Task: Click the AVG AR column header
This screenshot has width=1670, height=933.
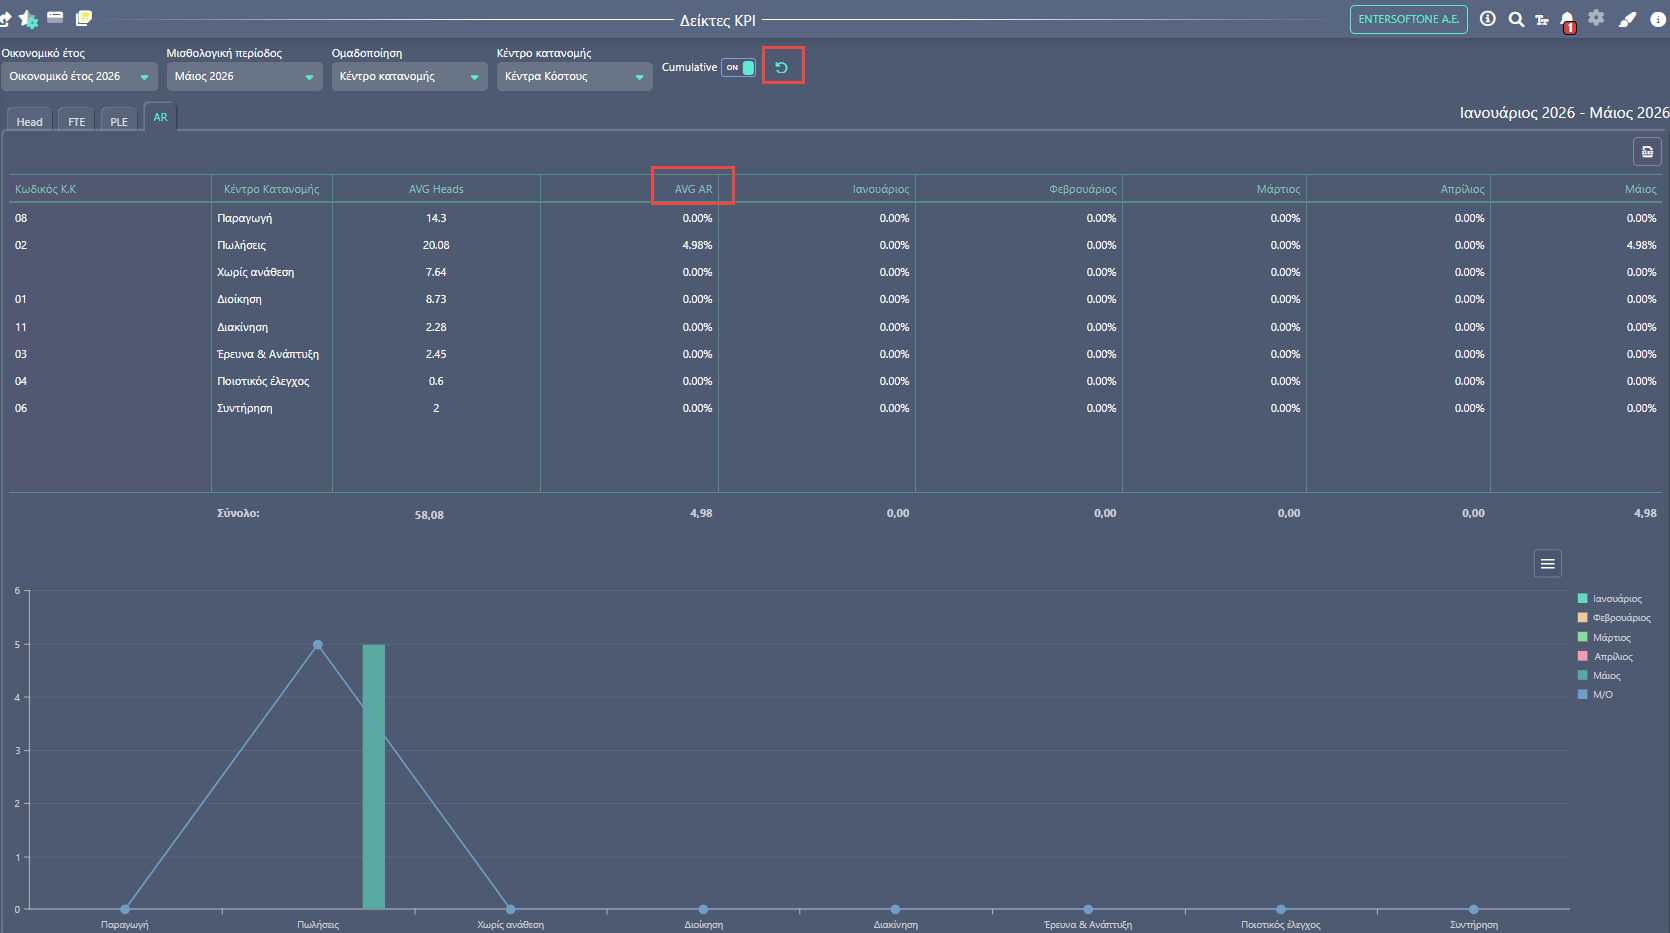Action: (693, 189)
